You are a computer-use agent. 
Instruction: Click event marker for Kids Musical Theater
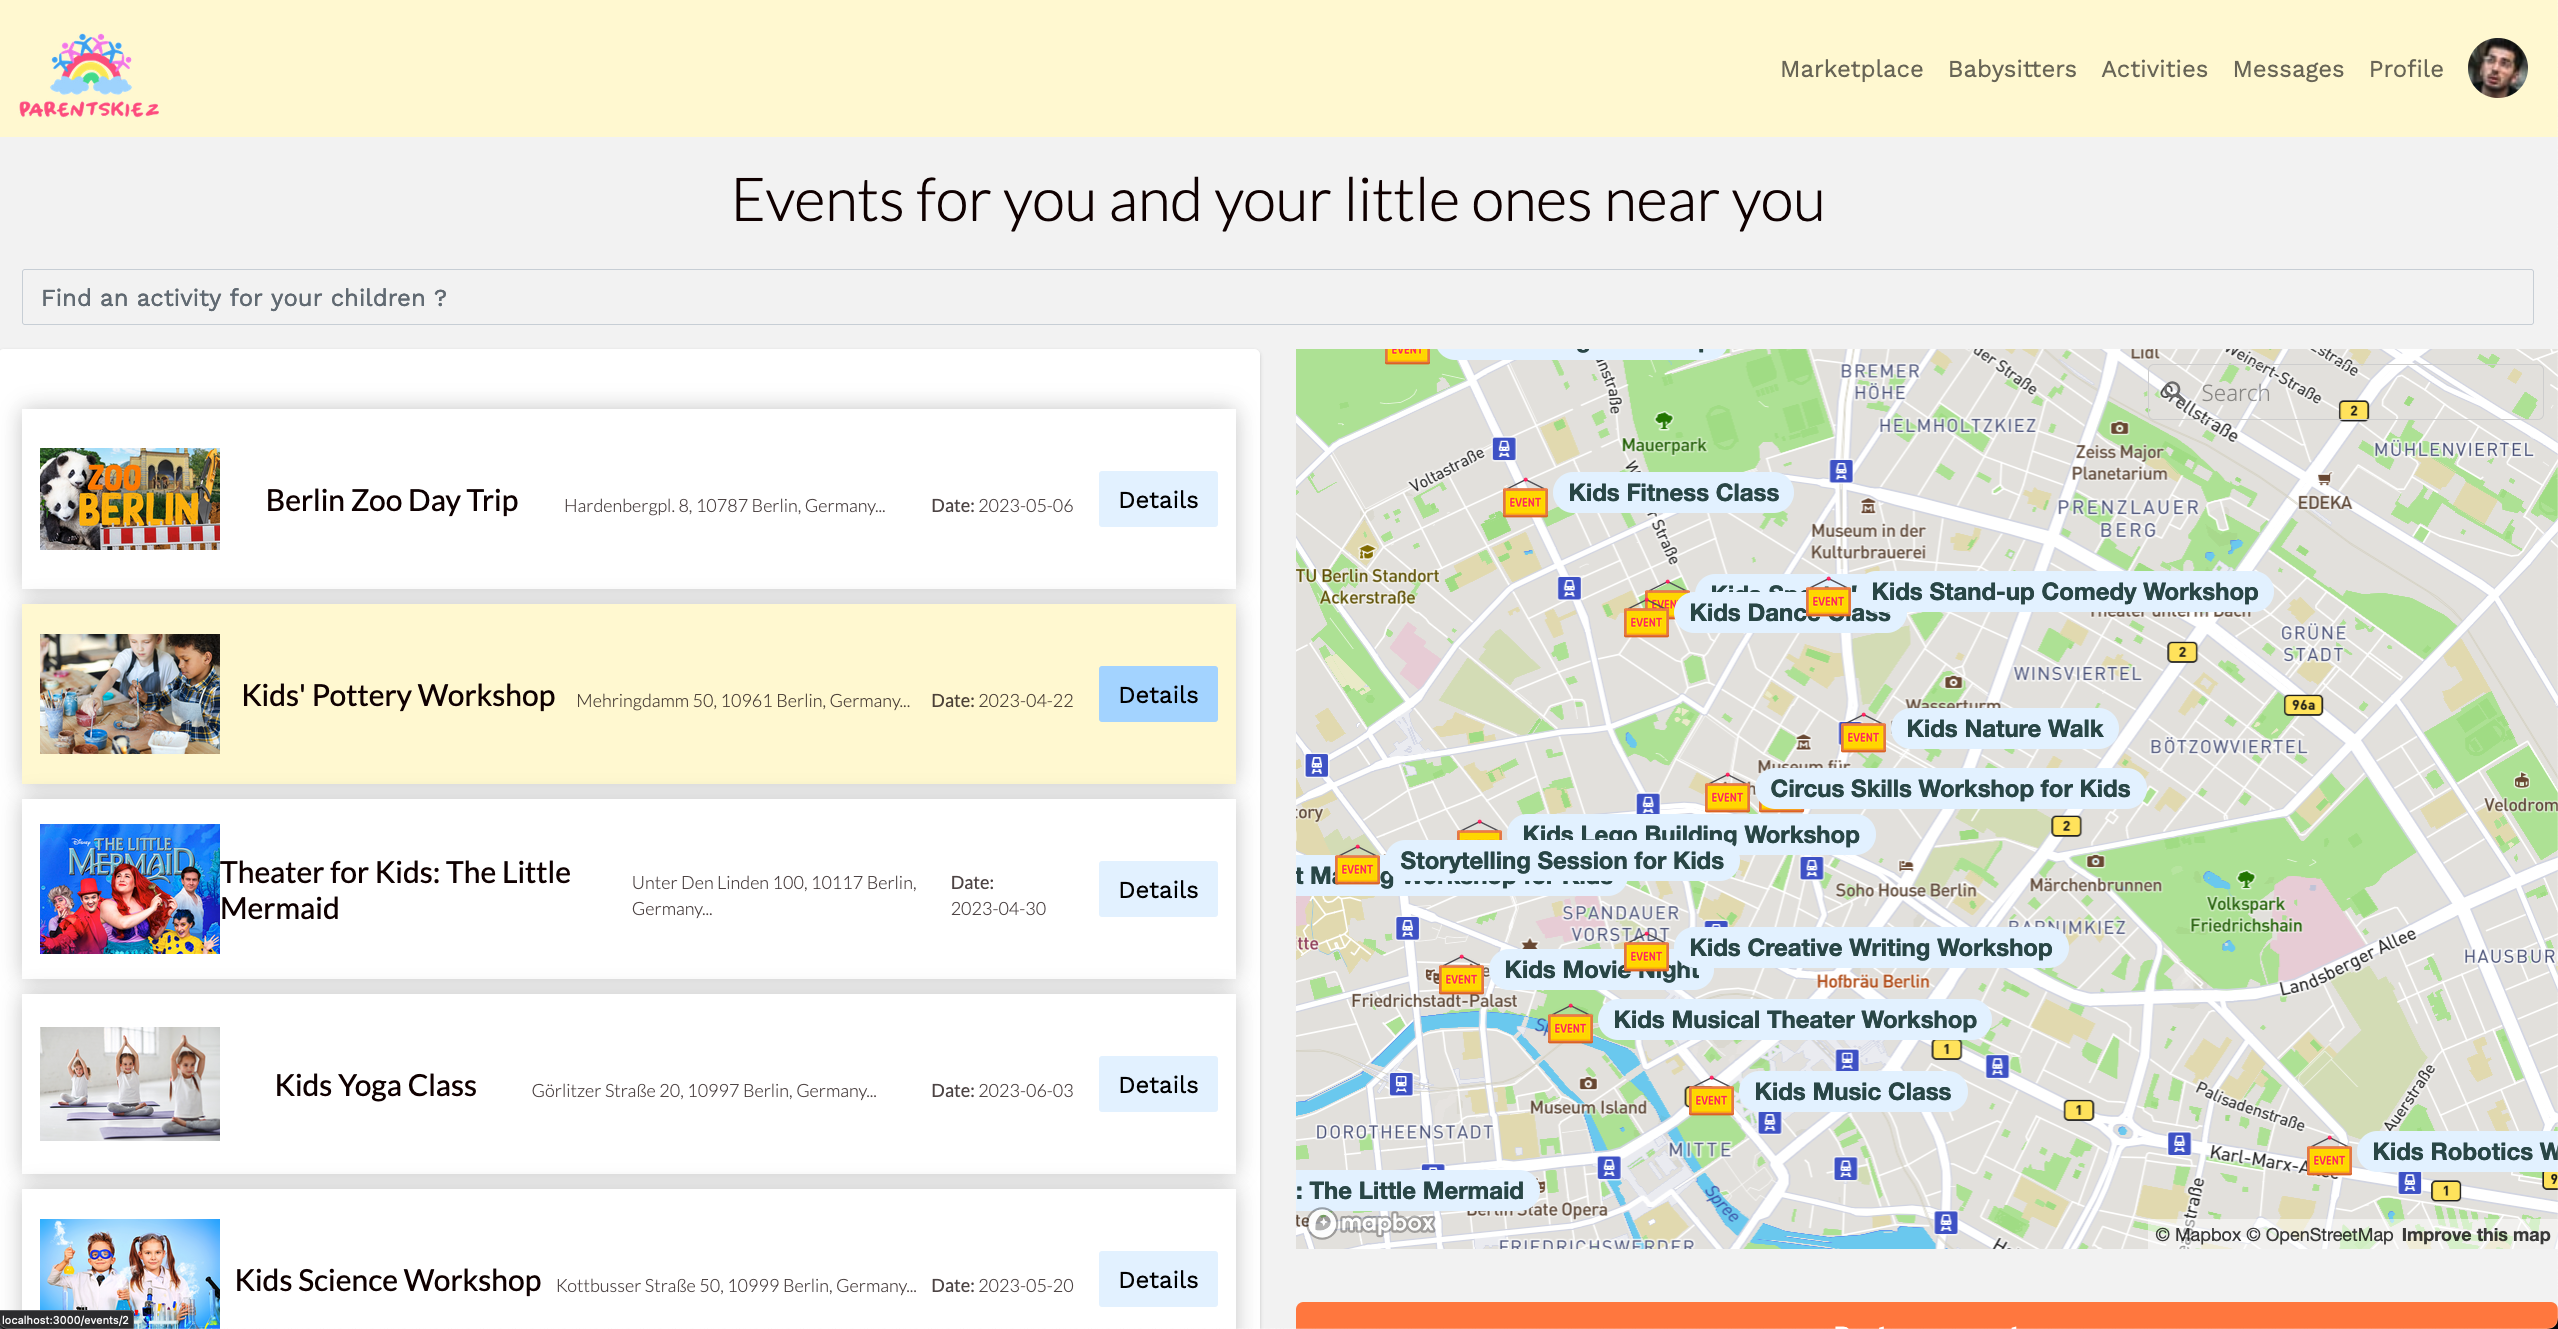(x=1570, y=1025)
